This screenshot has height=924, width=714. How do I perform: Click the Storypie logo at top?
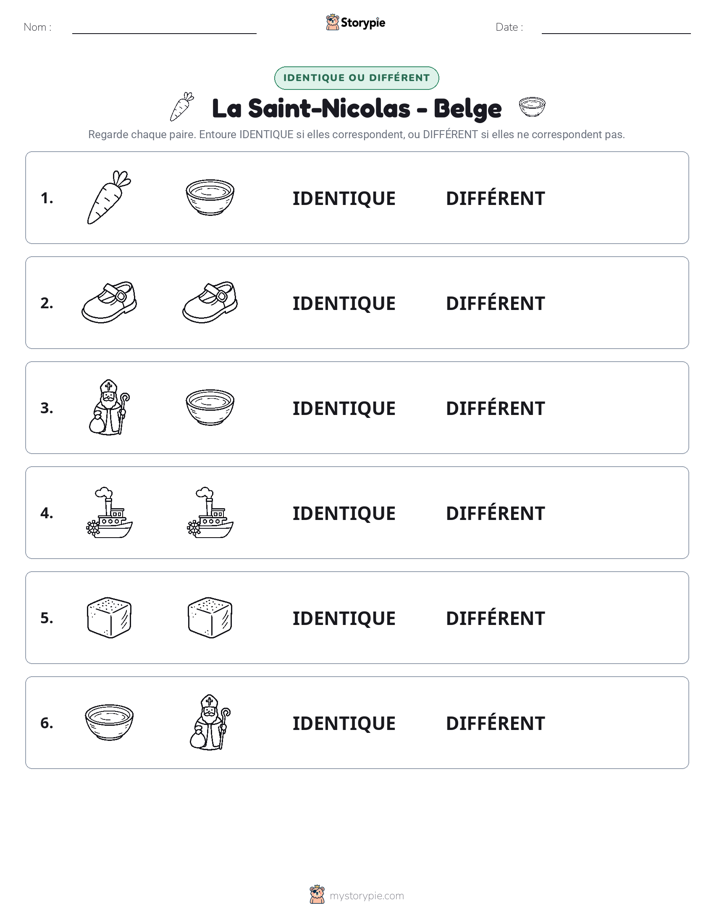click(x=355, y=22)
